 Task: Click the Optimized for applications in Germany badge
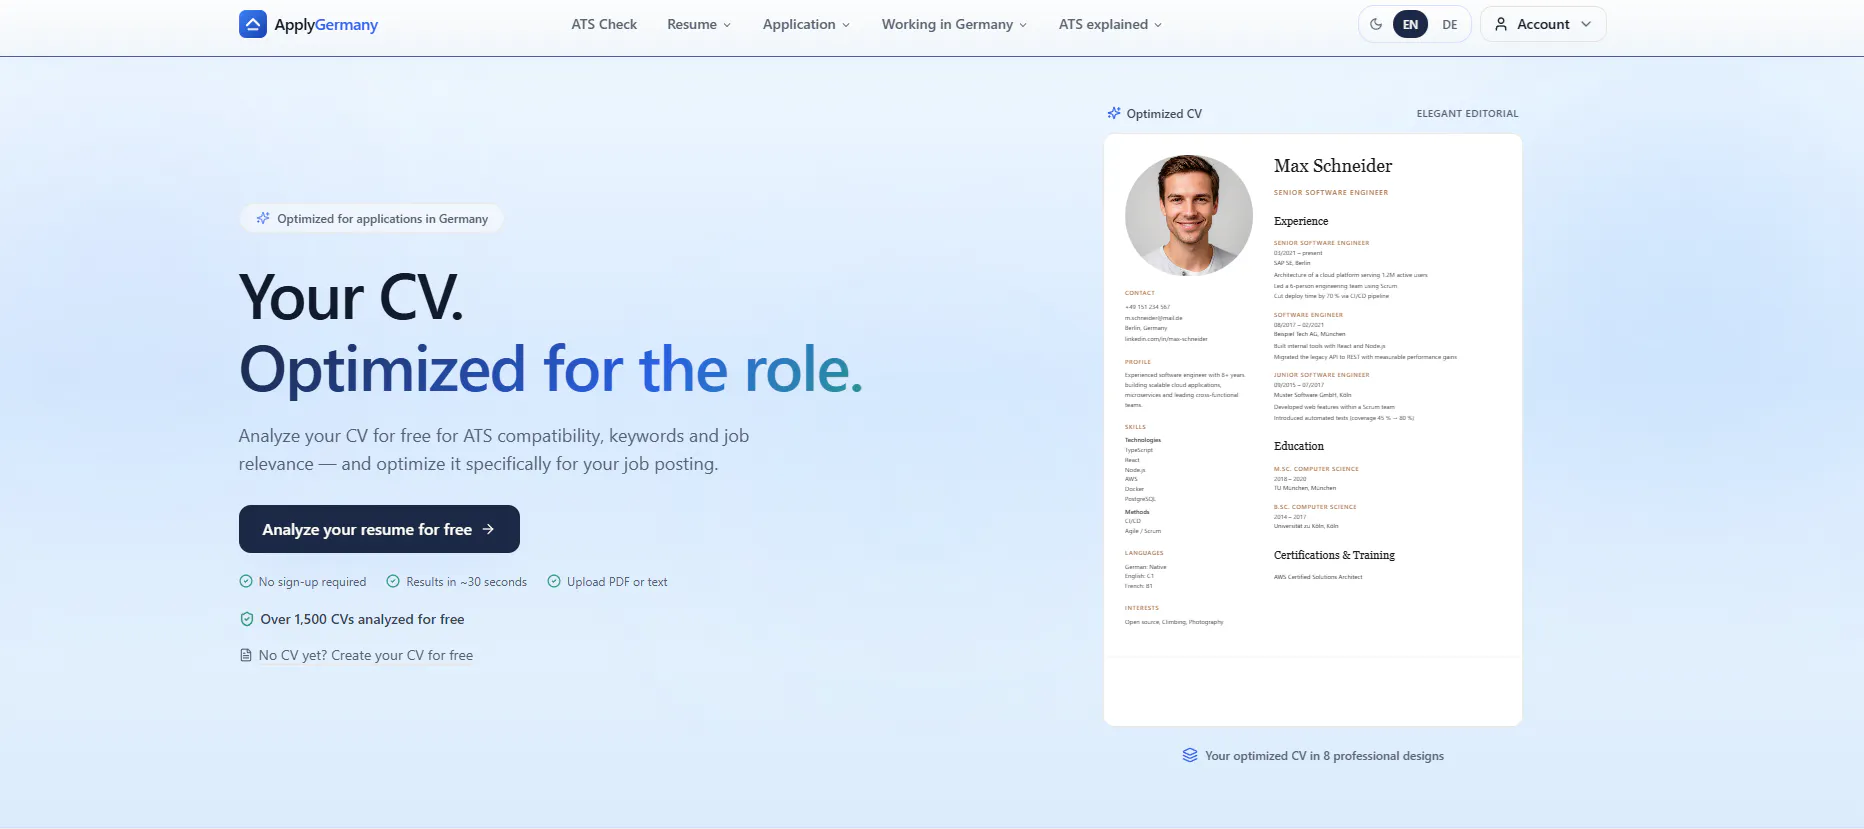pyautogui.click(x=371, y=218)
